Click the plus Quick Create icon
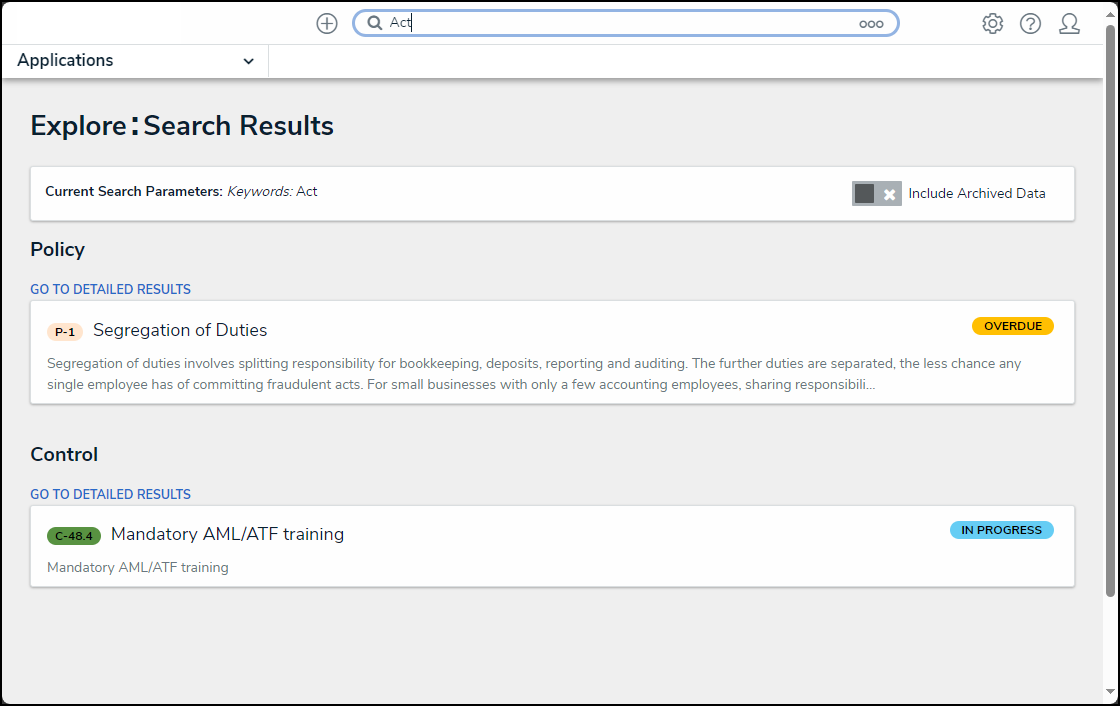1120x706 pixels. 326,24
